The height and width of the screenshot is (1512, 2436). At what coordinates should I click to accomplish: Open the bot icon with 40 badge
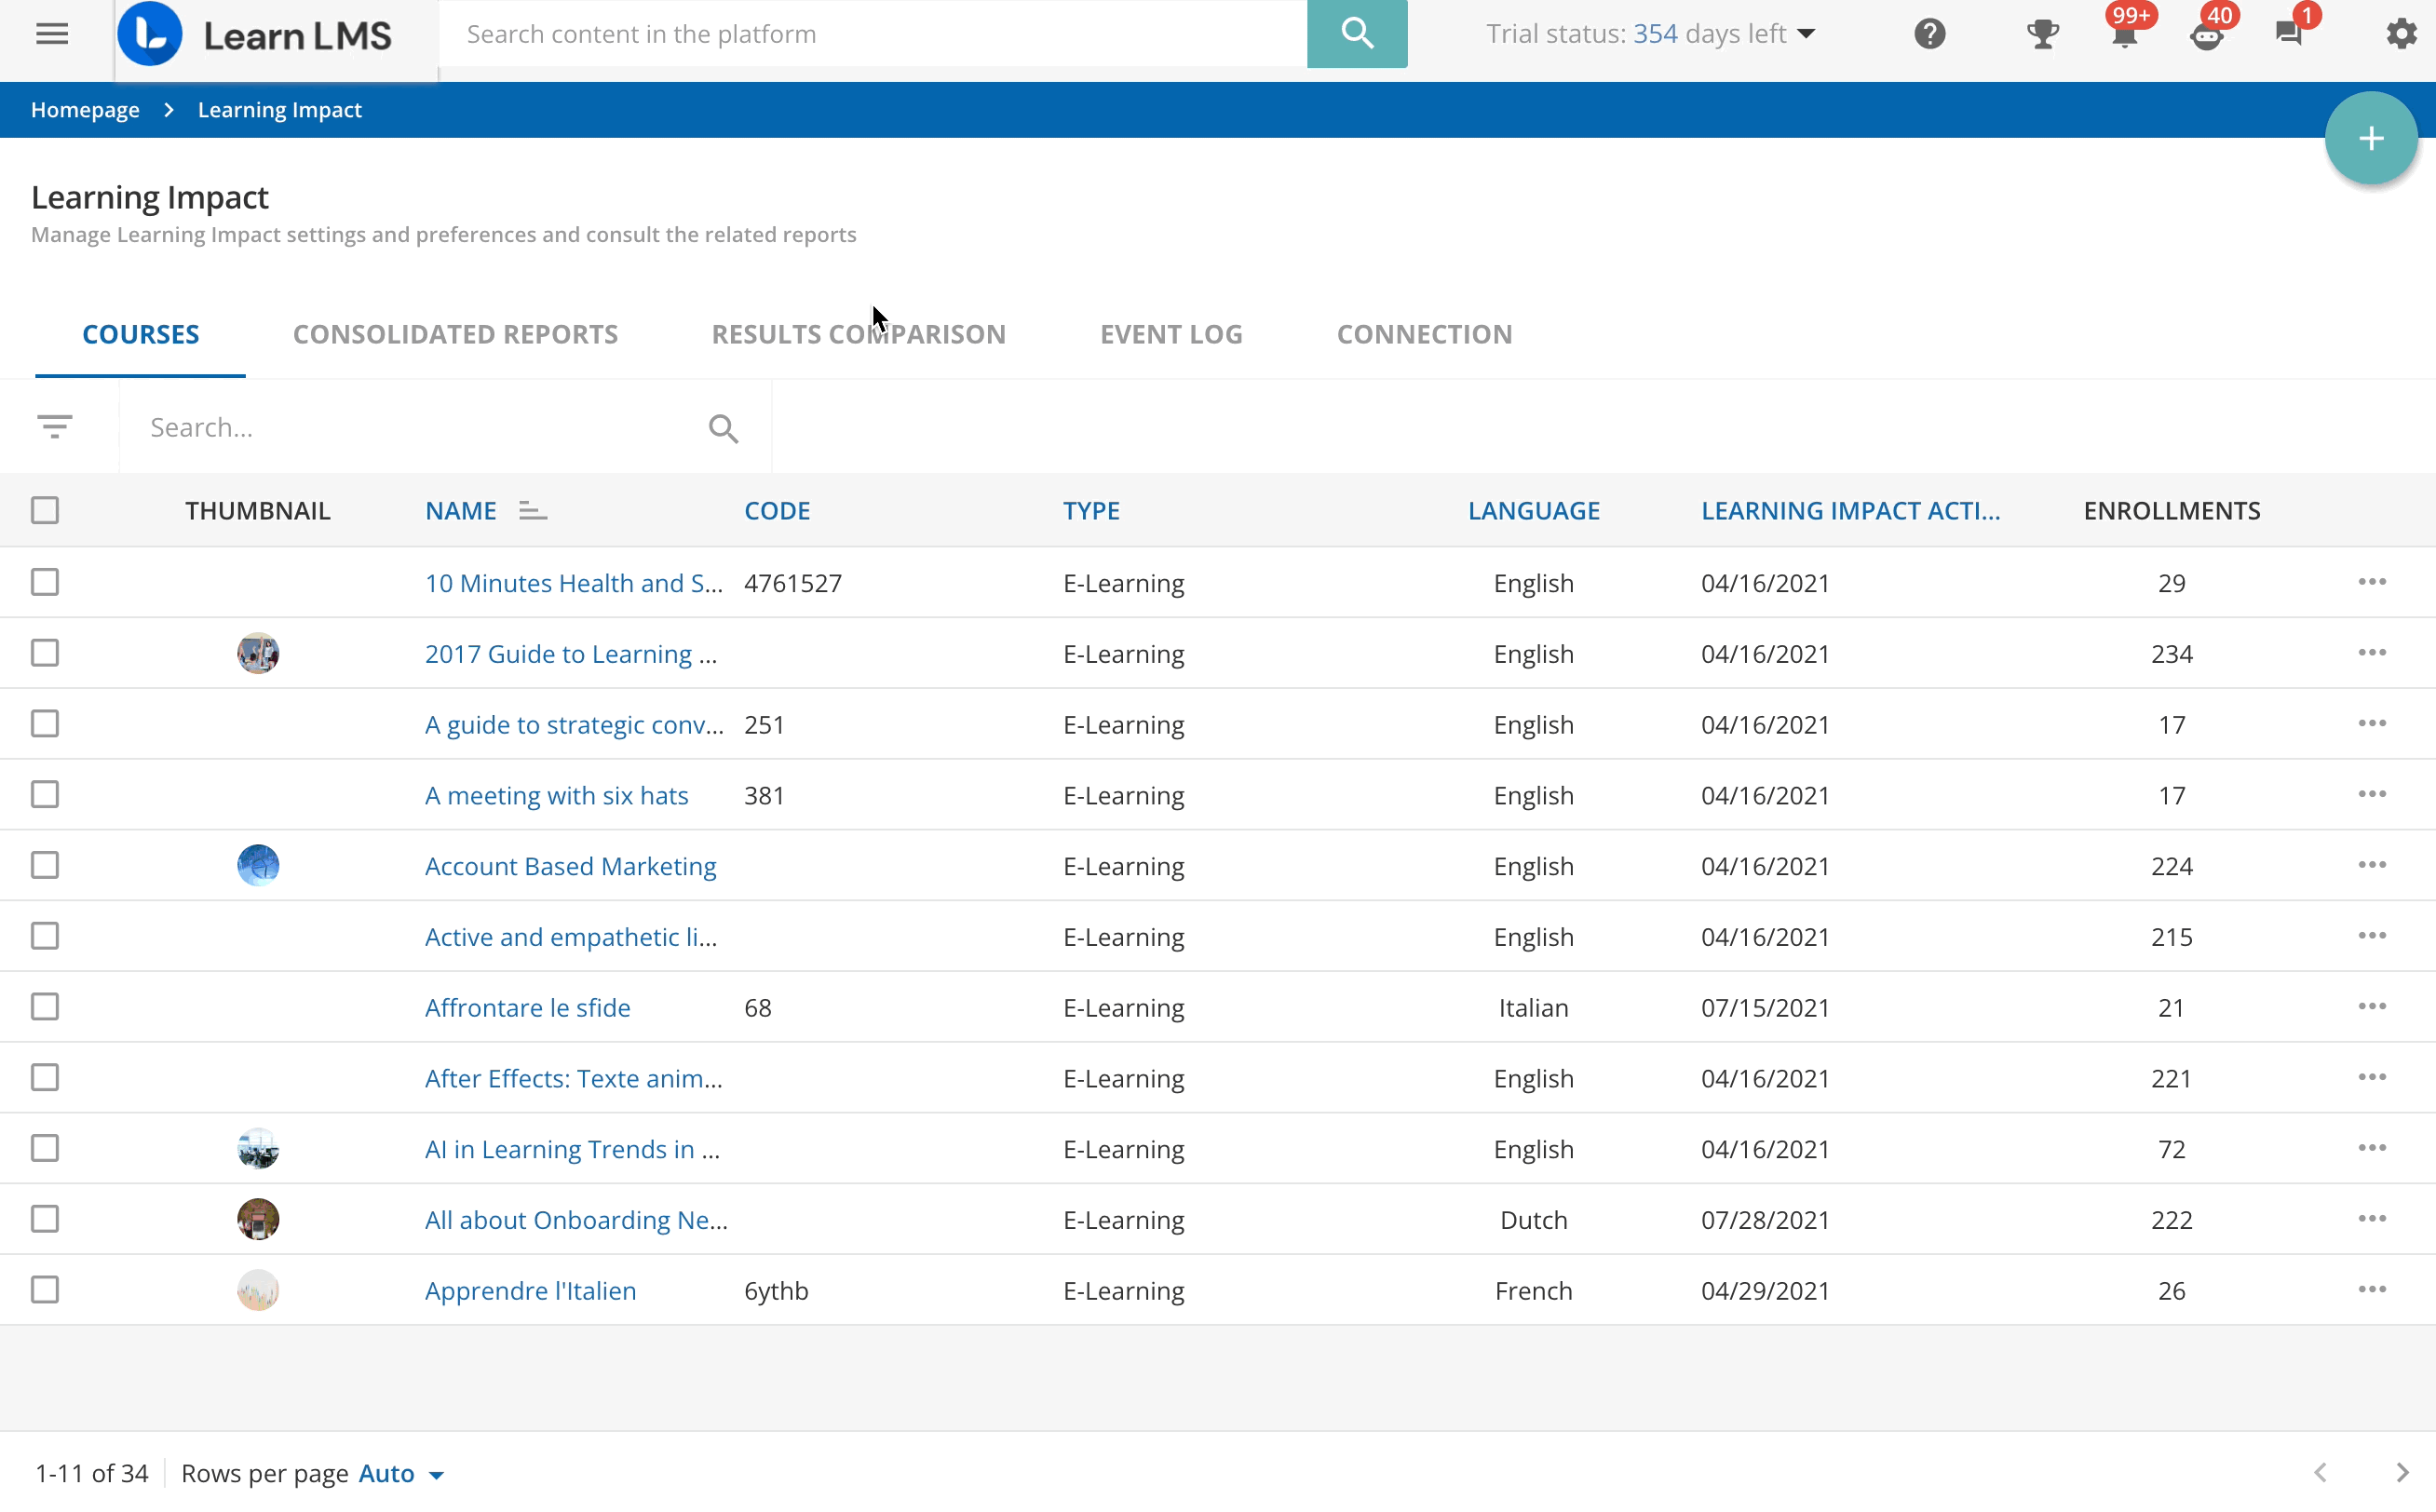point(2206,34)
